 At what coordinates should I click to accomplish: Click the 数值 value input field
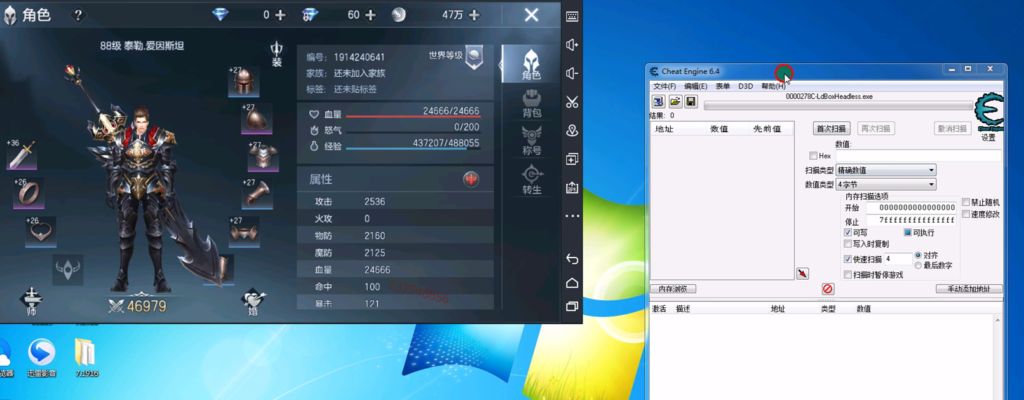point(918,156)
